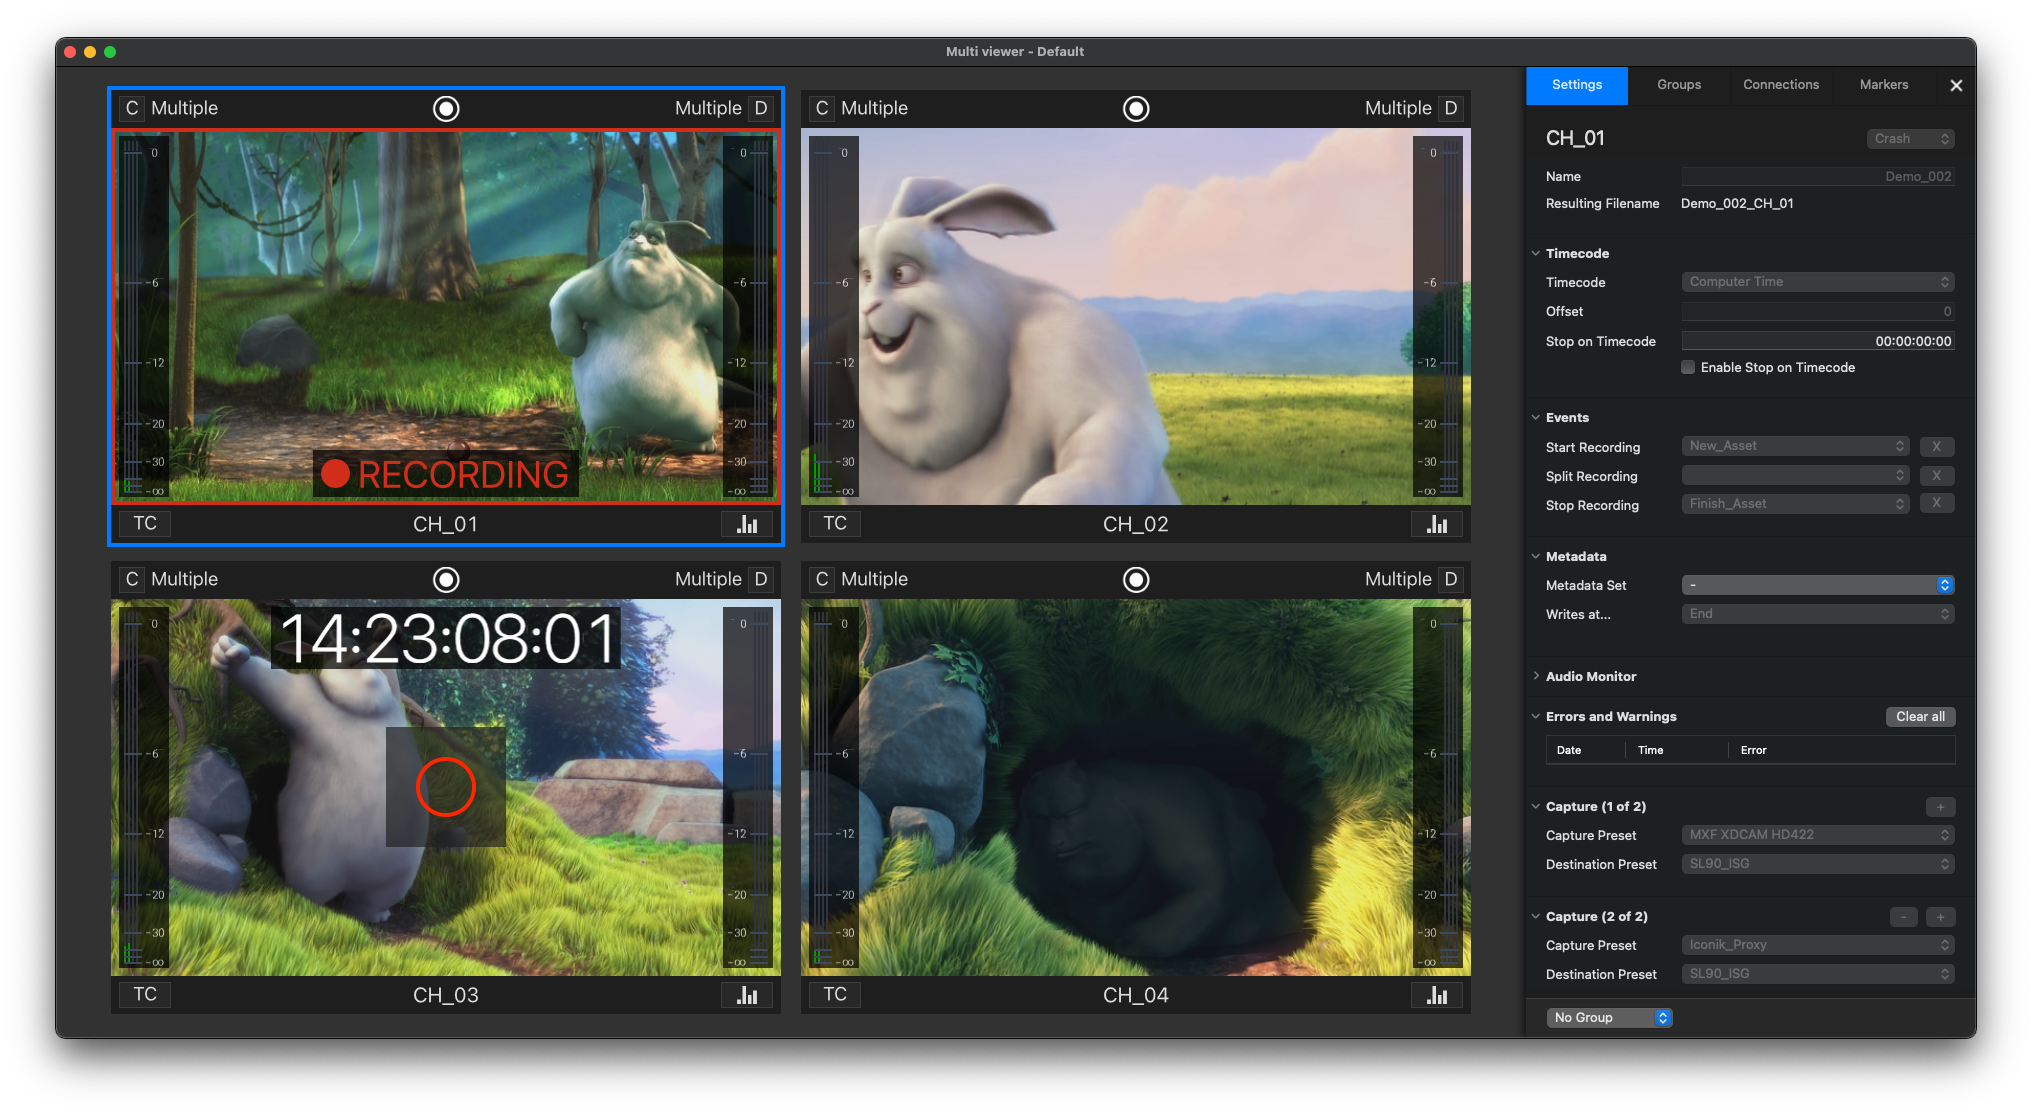Click the Name input field
Screen dimensions: 2032x1112
[1818, 177]
